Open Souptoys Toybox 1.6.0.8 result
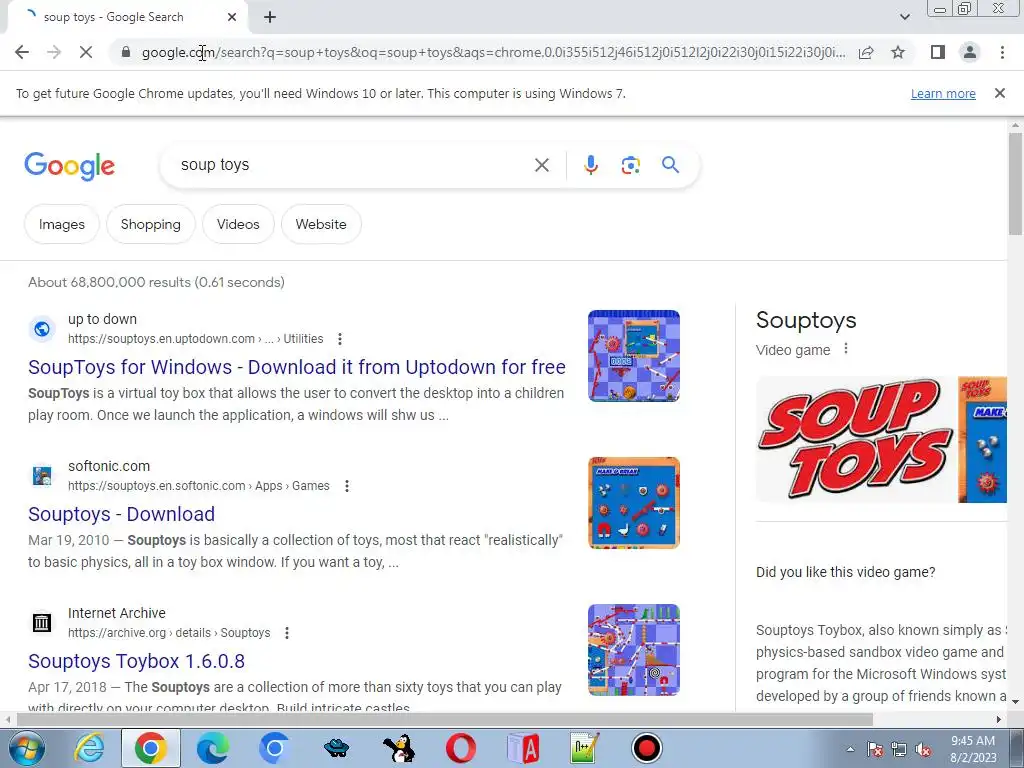 136,661
